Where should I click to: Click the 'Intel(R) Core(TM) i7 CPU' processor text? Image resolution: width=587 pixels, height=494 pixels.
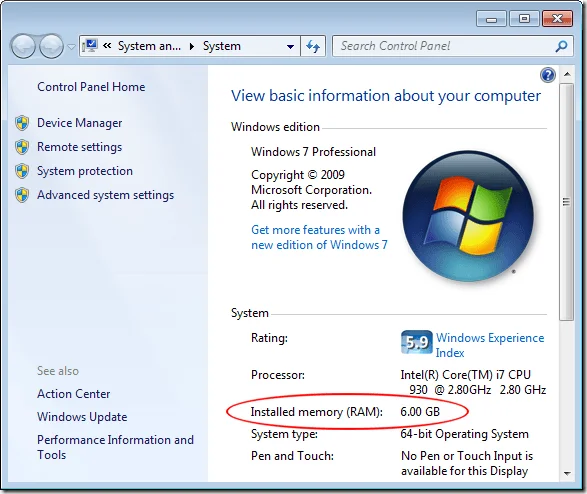coord(466,375)
